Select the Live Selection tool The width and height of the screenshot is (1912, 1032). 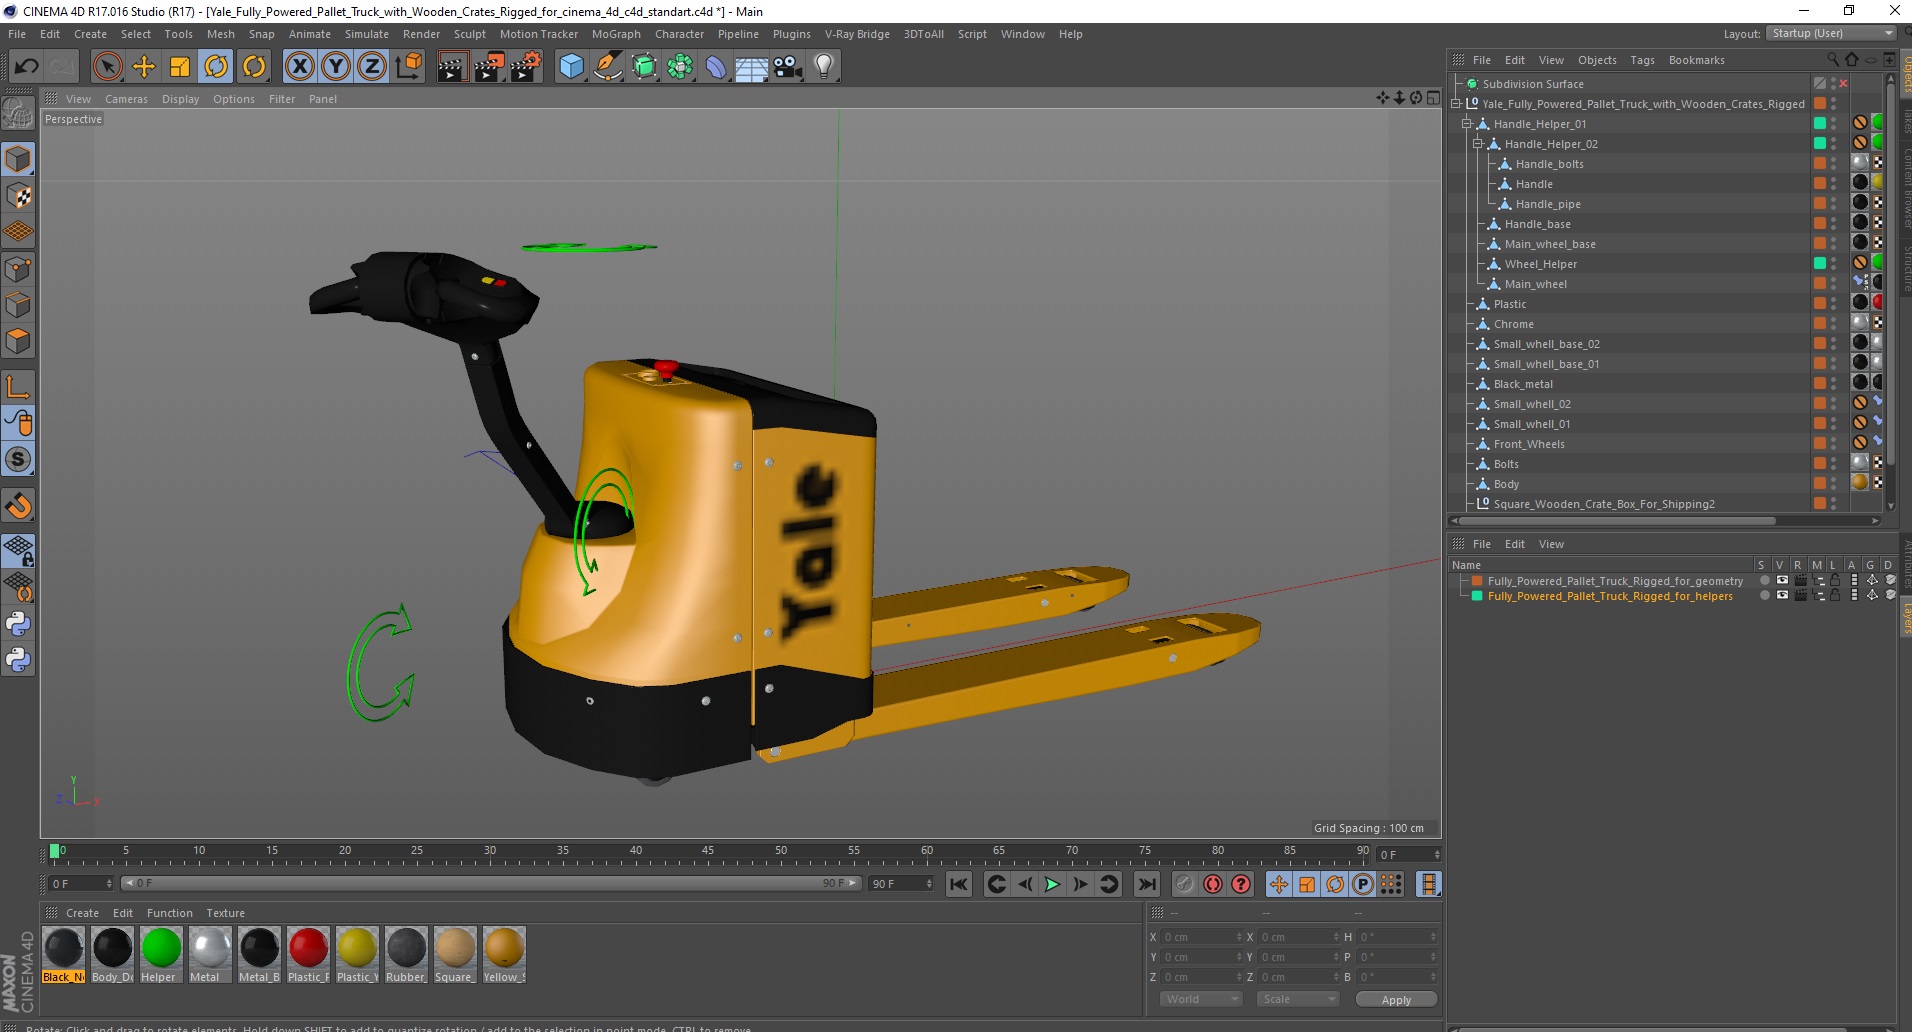tap(107, 66)
